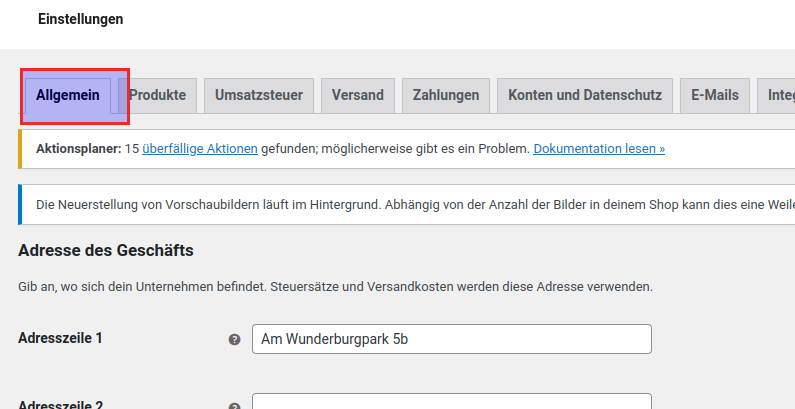This screenshot has width=795, height=409.
Task: Select the Umsatzsteuer tab
Action: (x=259, y=96)
